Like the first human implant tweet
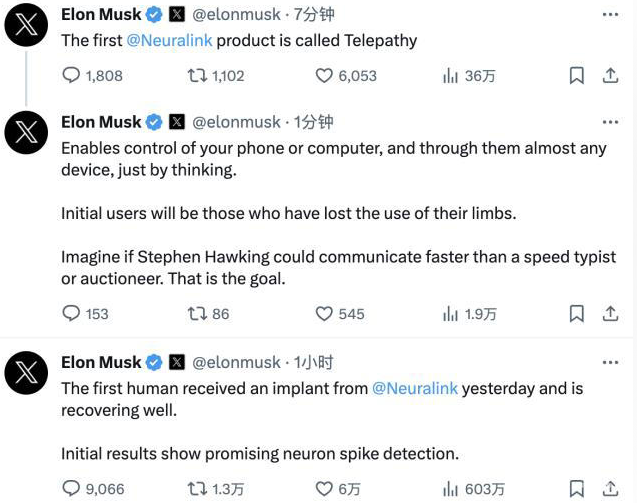The height and width of the screenshot is (503, 637). point(324,488)
